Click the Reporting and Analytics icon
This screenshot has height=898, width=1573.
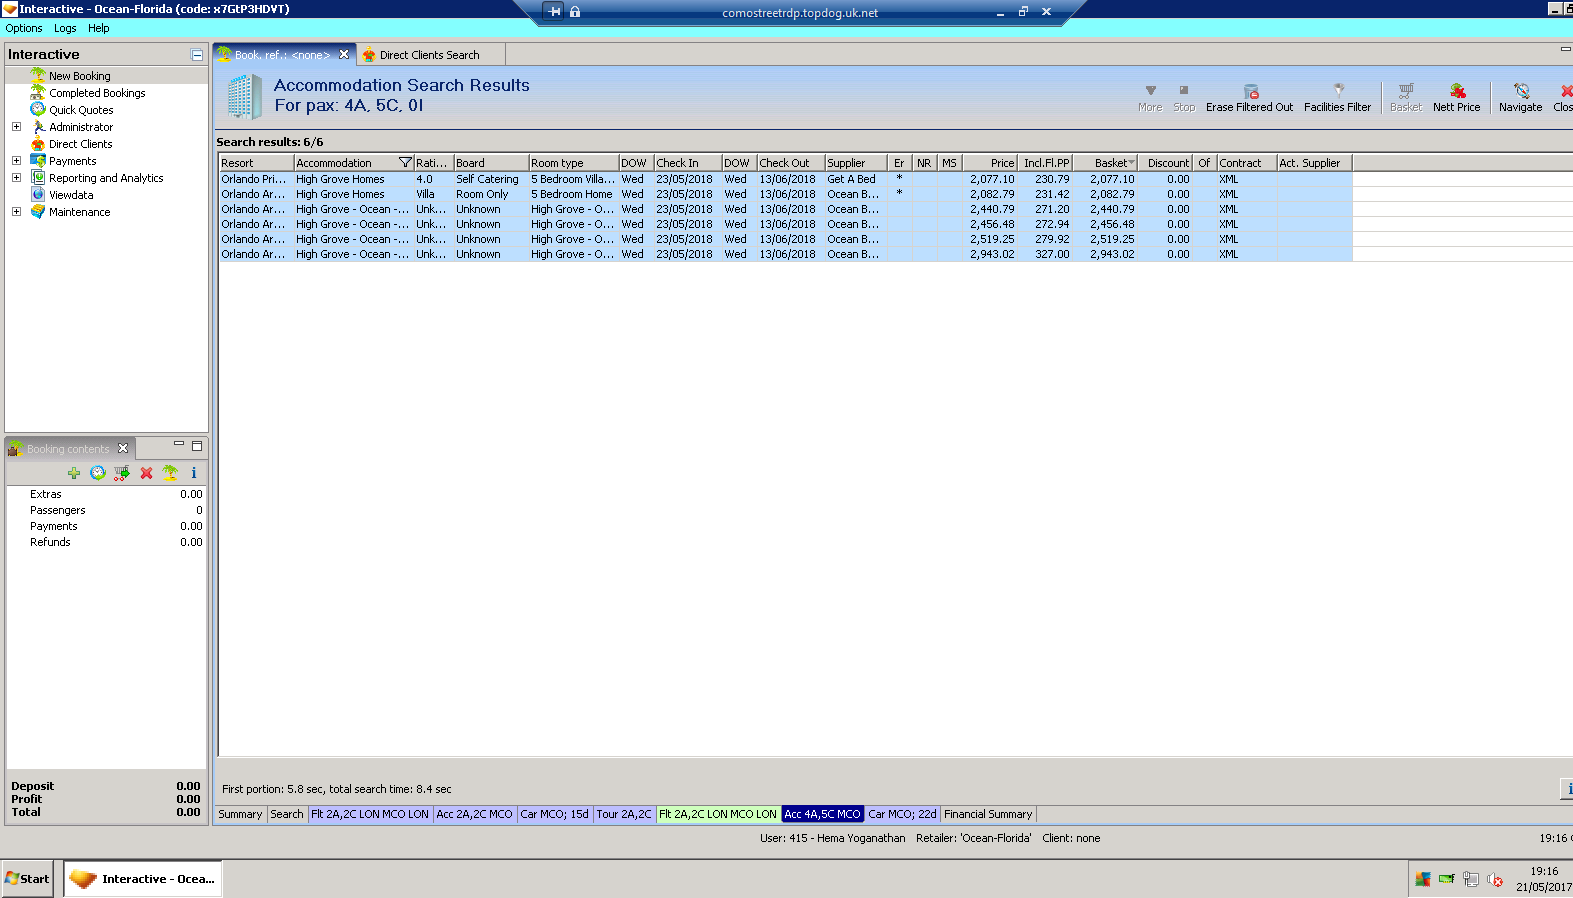coord(38,178)
